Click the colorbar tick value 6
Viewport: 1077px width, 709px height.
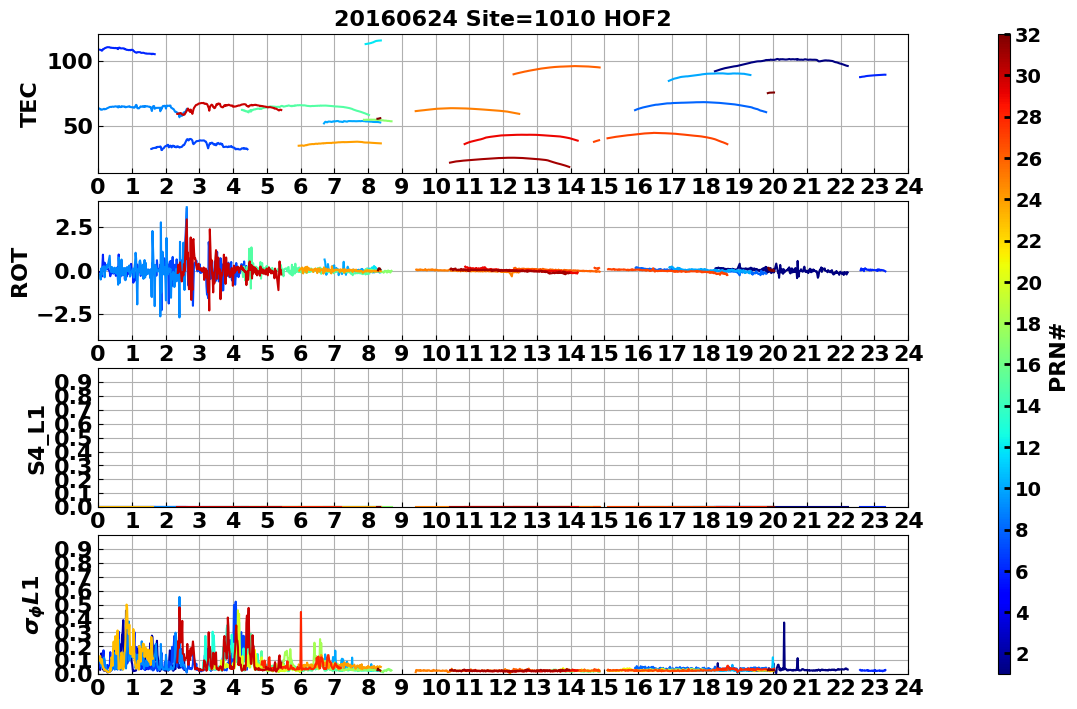coord(1023,571)
